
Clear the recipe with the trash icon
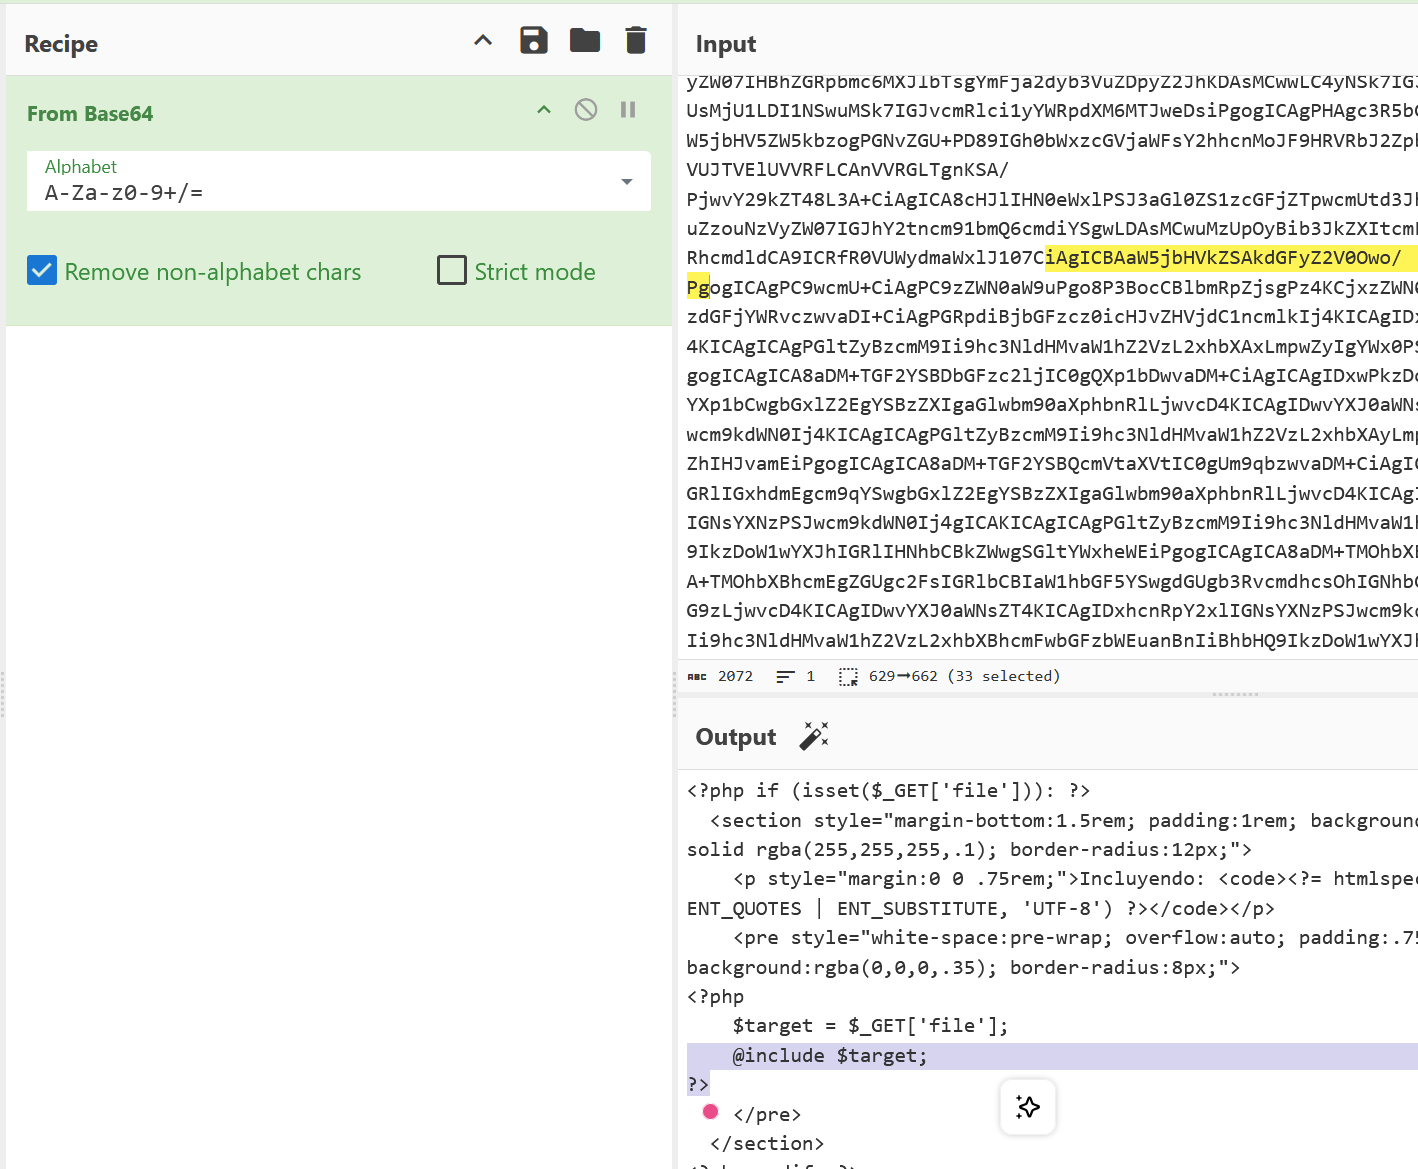click(x=636, y=41)
